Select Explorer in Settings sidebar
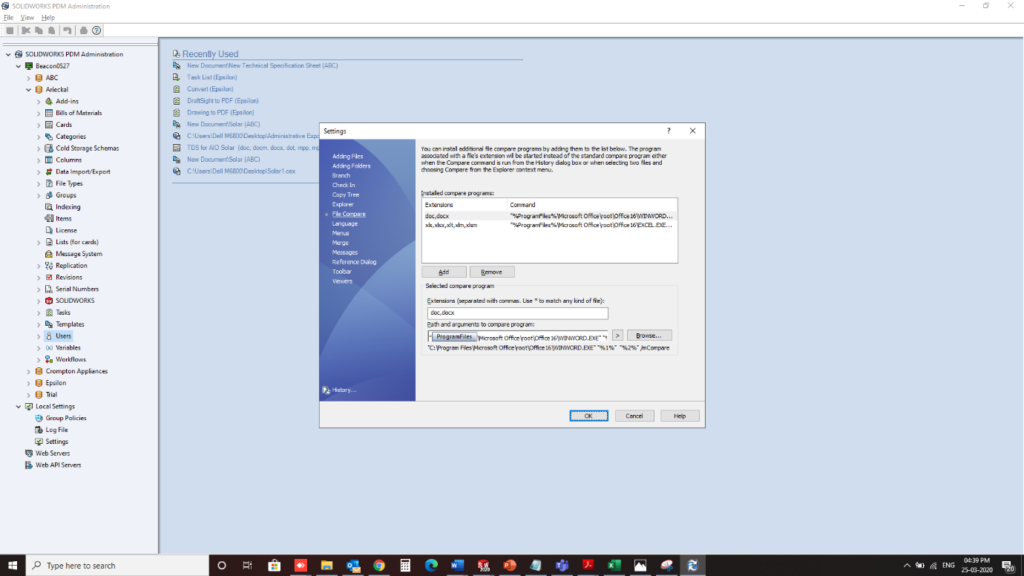 pyautogui.click(x=343, y=204)
